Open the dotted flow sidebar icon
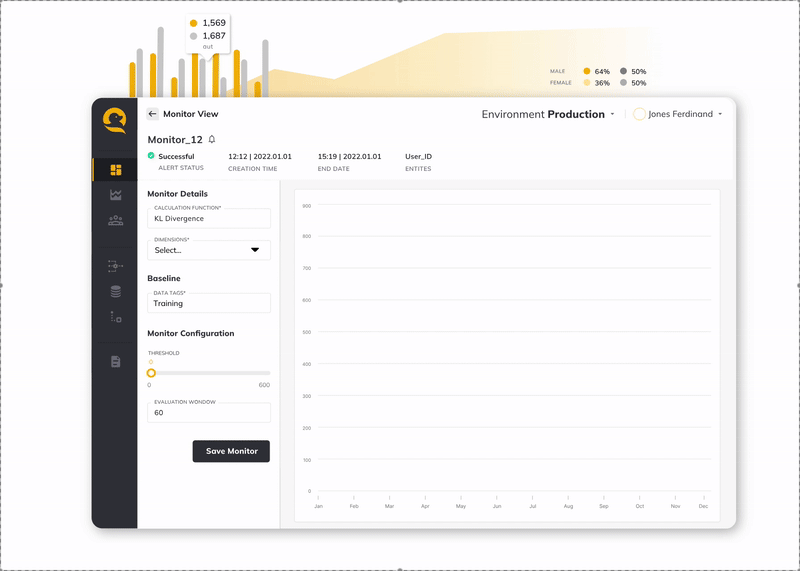The width and height of the screenshot is (800, 571). (x=116, y=317)
